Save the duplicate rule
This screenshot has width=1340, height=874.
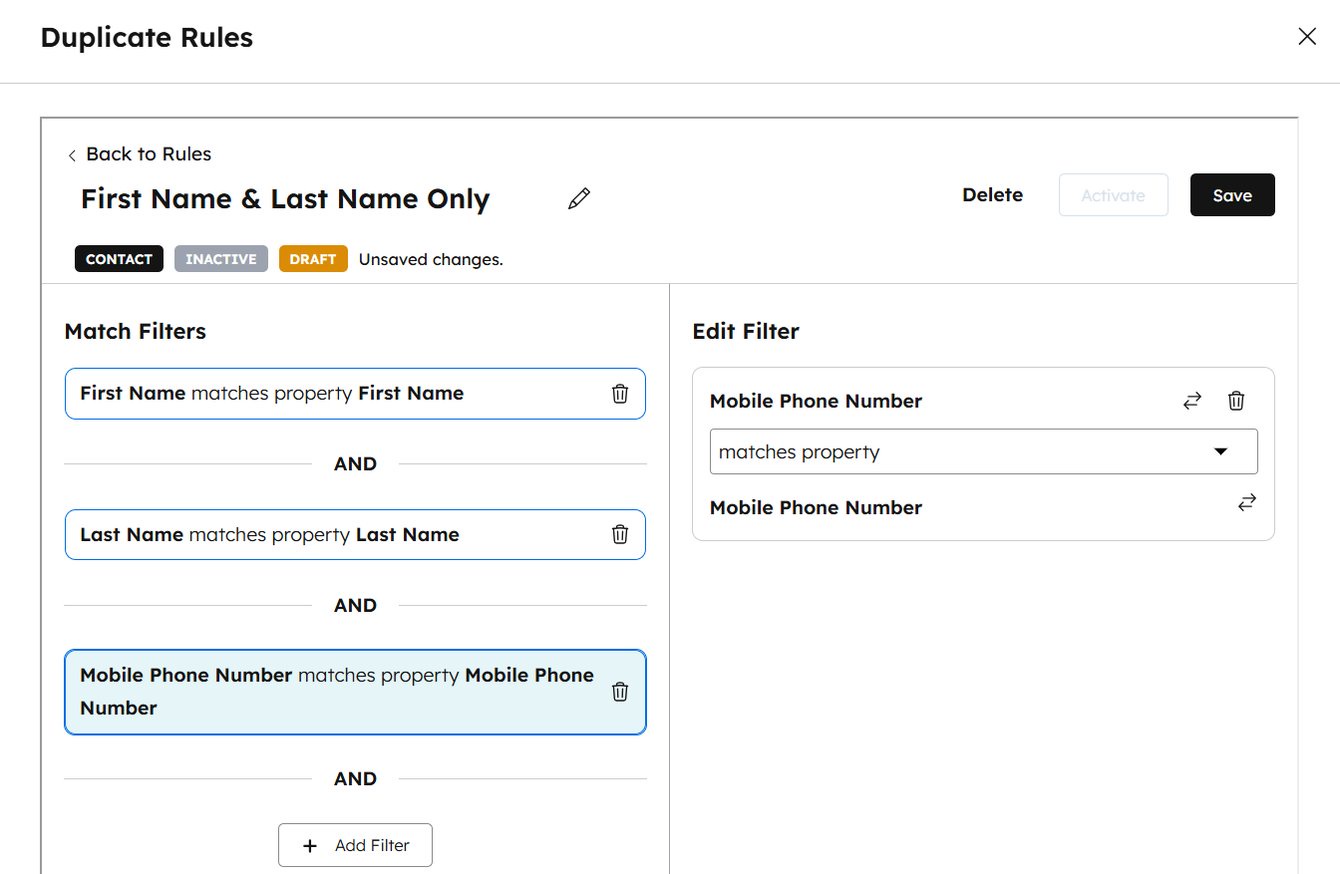(x=1232, y=195)
